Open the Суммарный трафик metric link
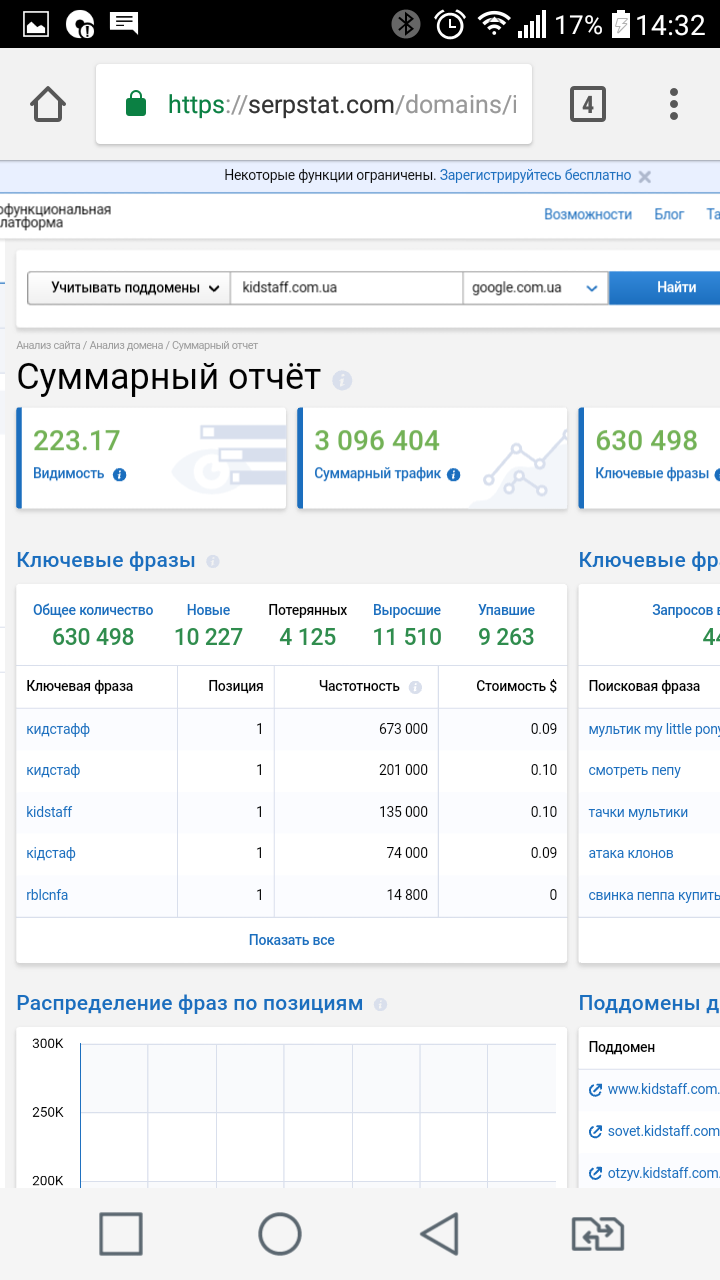Viewport: 720px width, 1280px height. tap(377, 474)
